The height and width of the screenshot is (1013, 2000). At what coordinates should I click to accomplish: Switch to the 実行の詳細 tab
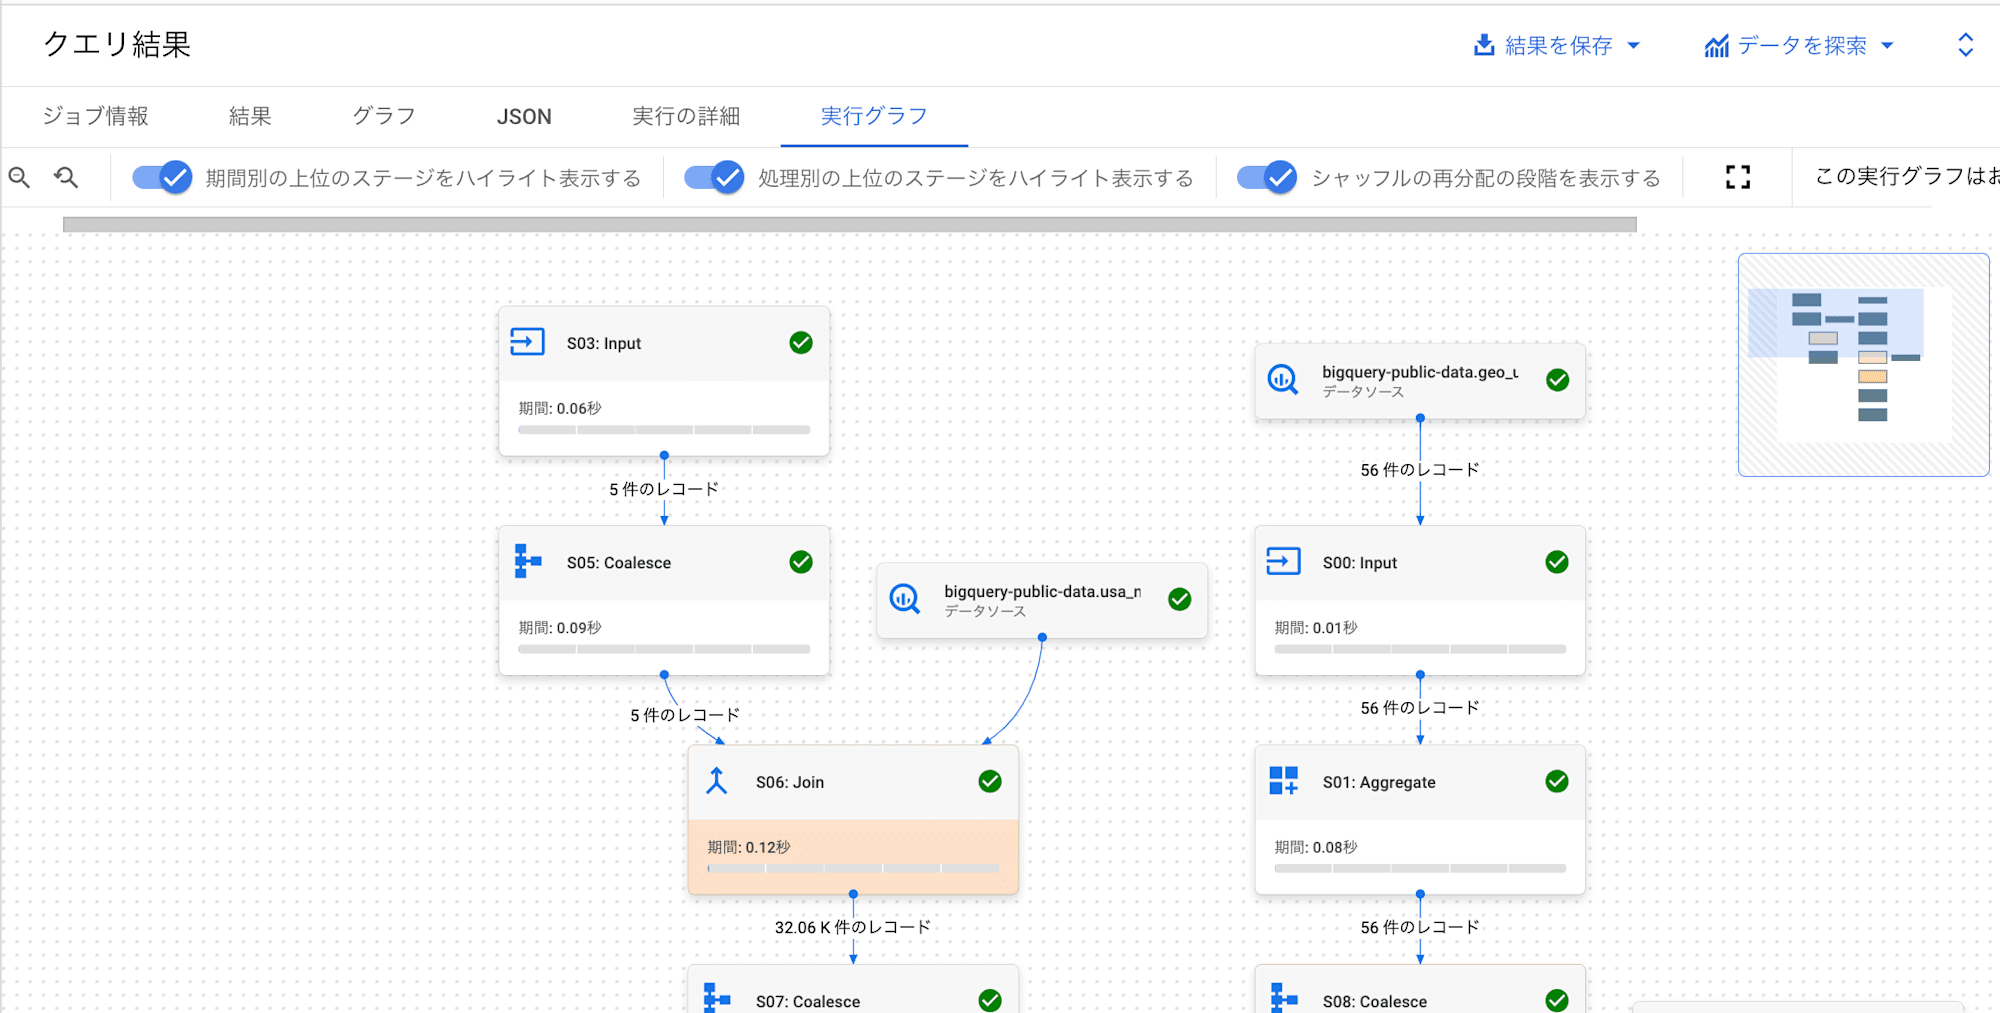[686, 116]
